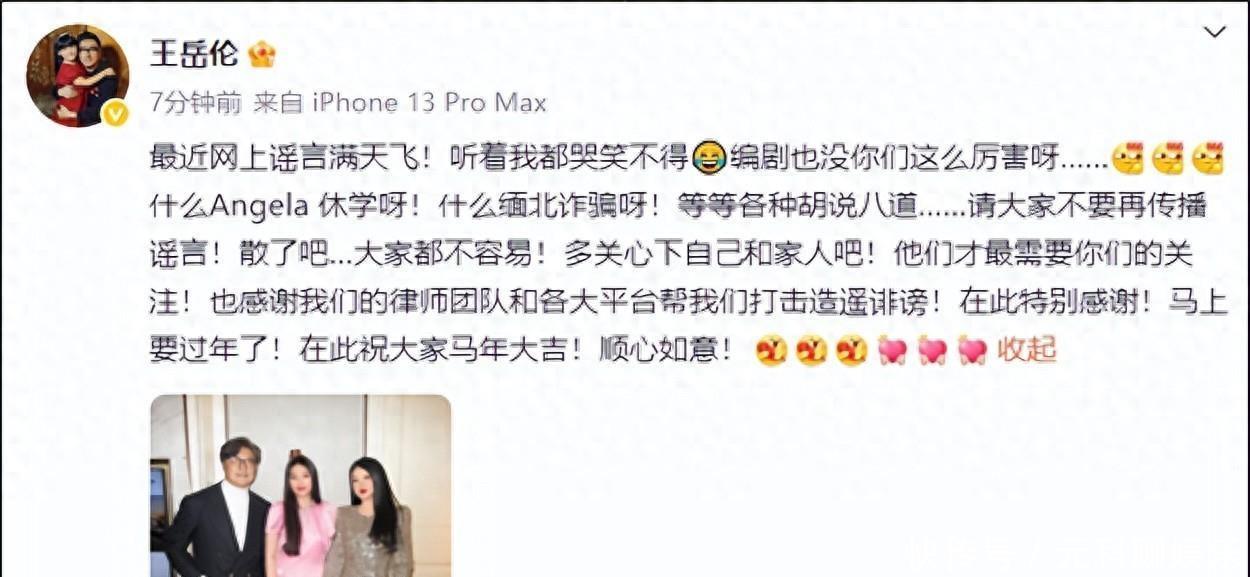Click the crown membership icon beside 王岳伦

[262, 53]
